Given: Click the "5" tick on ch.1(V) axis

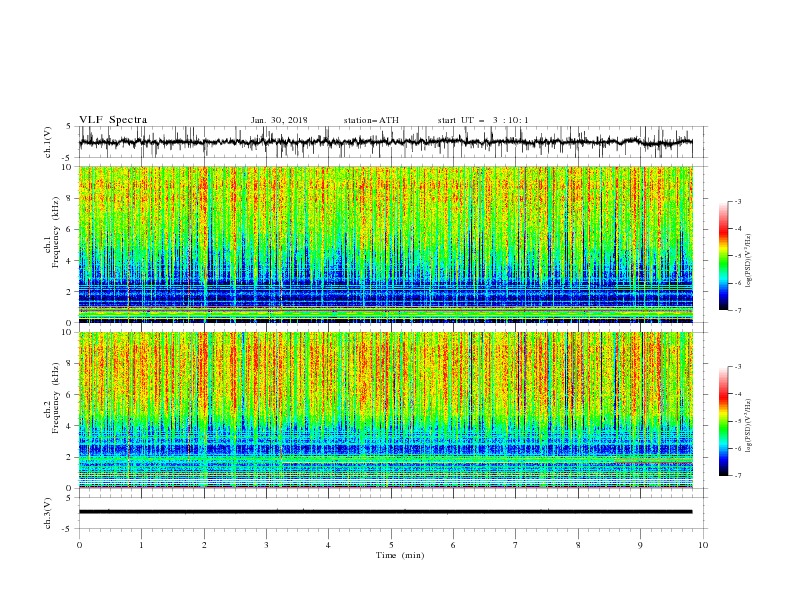Looking at the screenshot, I should 70,126.
